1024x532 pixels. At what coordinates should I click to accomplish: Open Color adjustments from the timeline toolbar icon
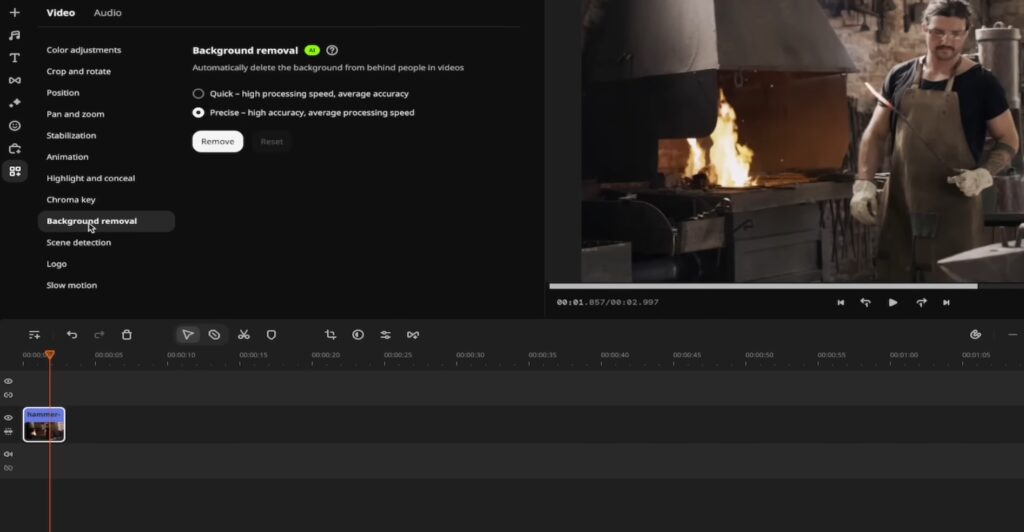(357, 335)
